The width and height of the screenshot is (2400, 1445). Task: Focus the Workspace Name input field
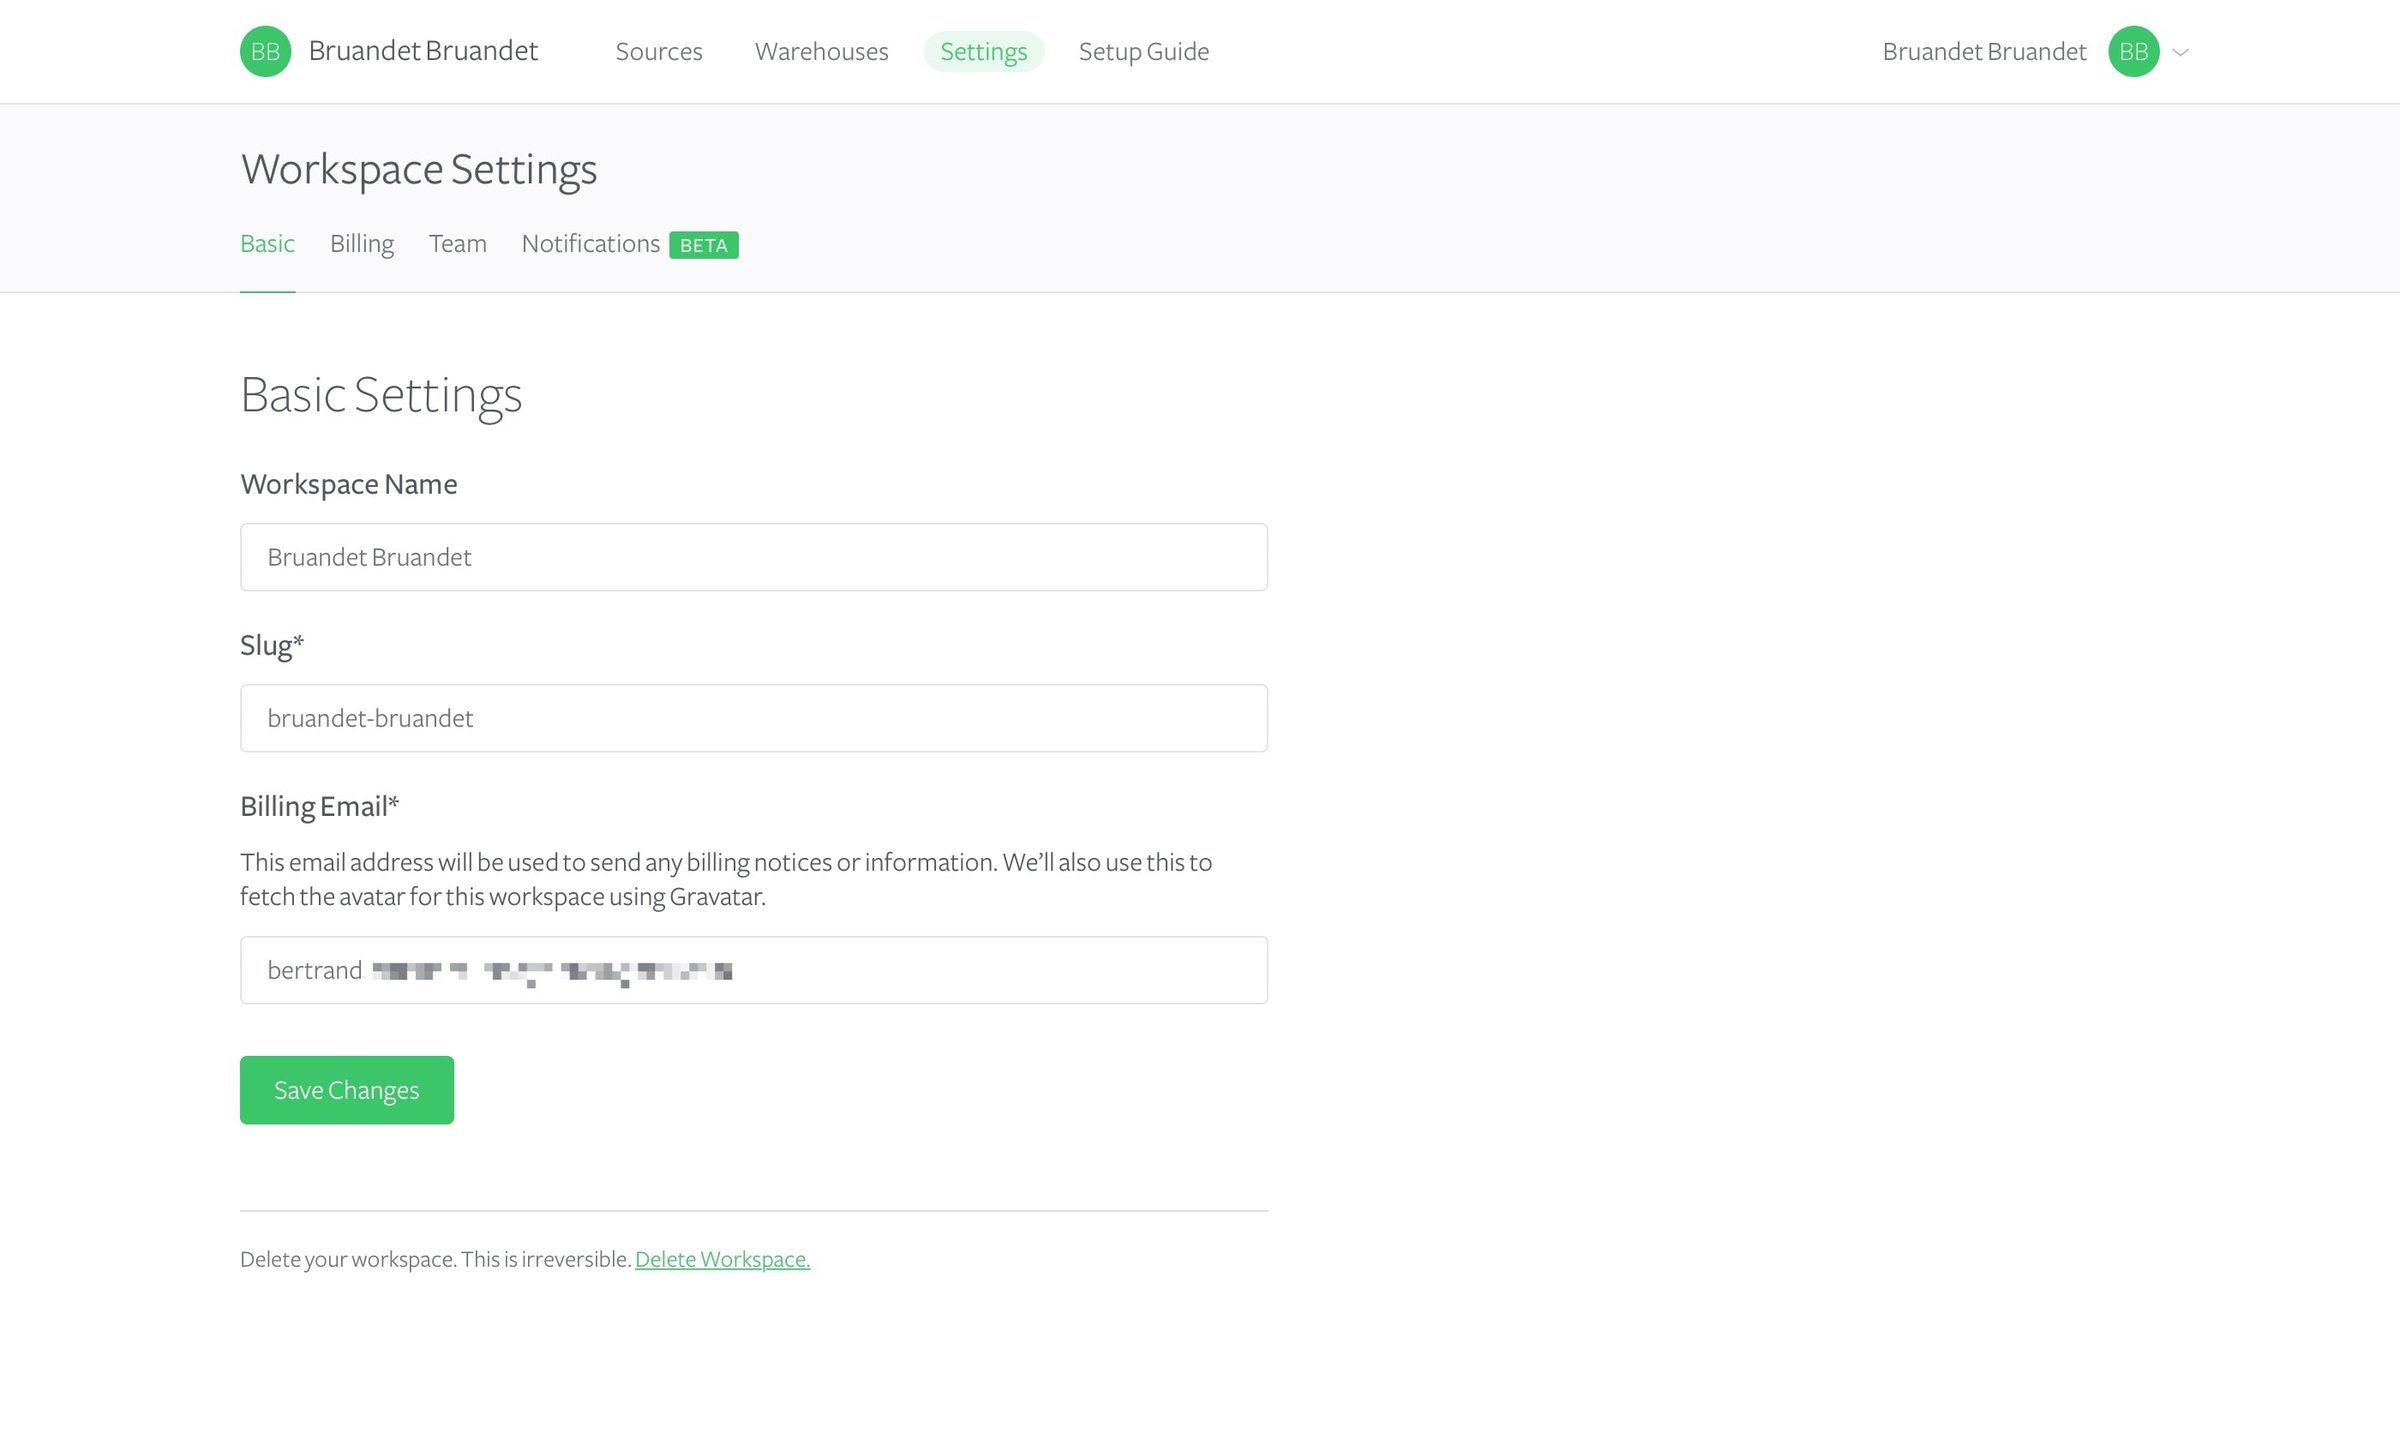[x=754, y=557]
